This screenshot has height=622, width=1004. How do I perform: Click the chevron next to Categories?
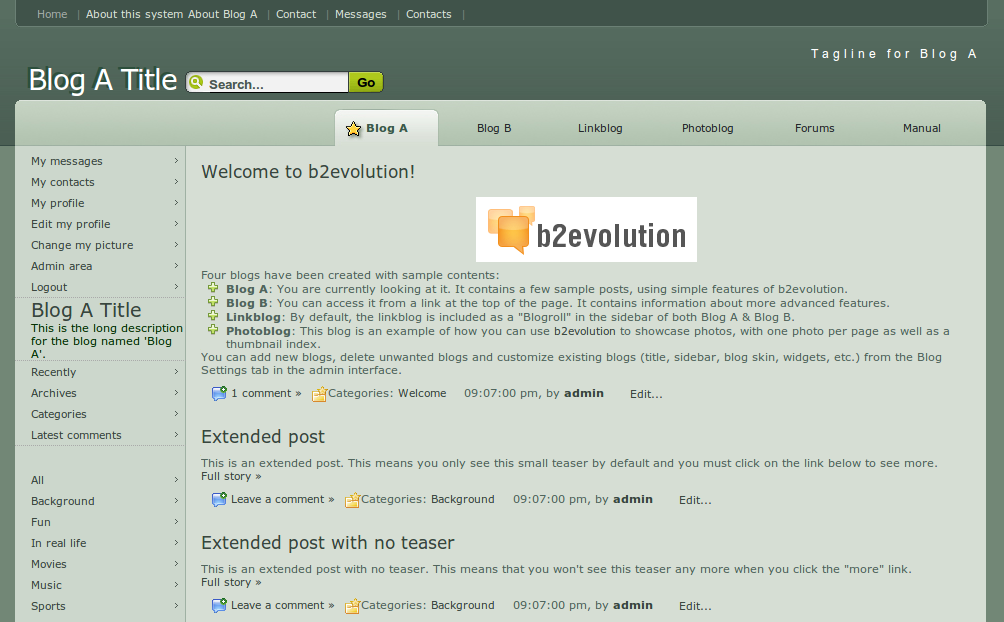tap(176, 414)
